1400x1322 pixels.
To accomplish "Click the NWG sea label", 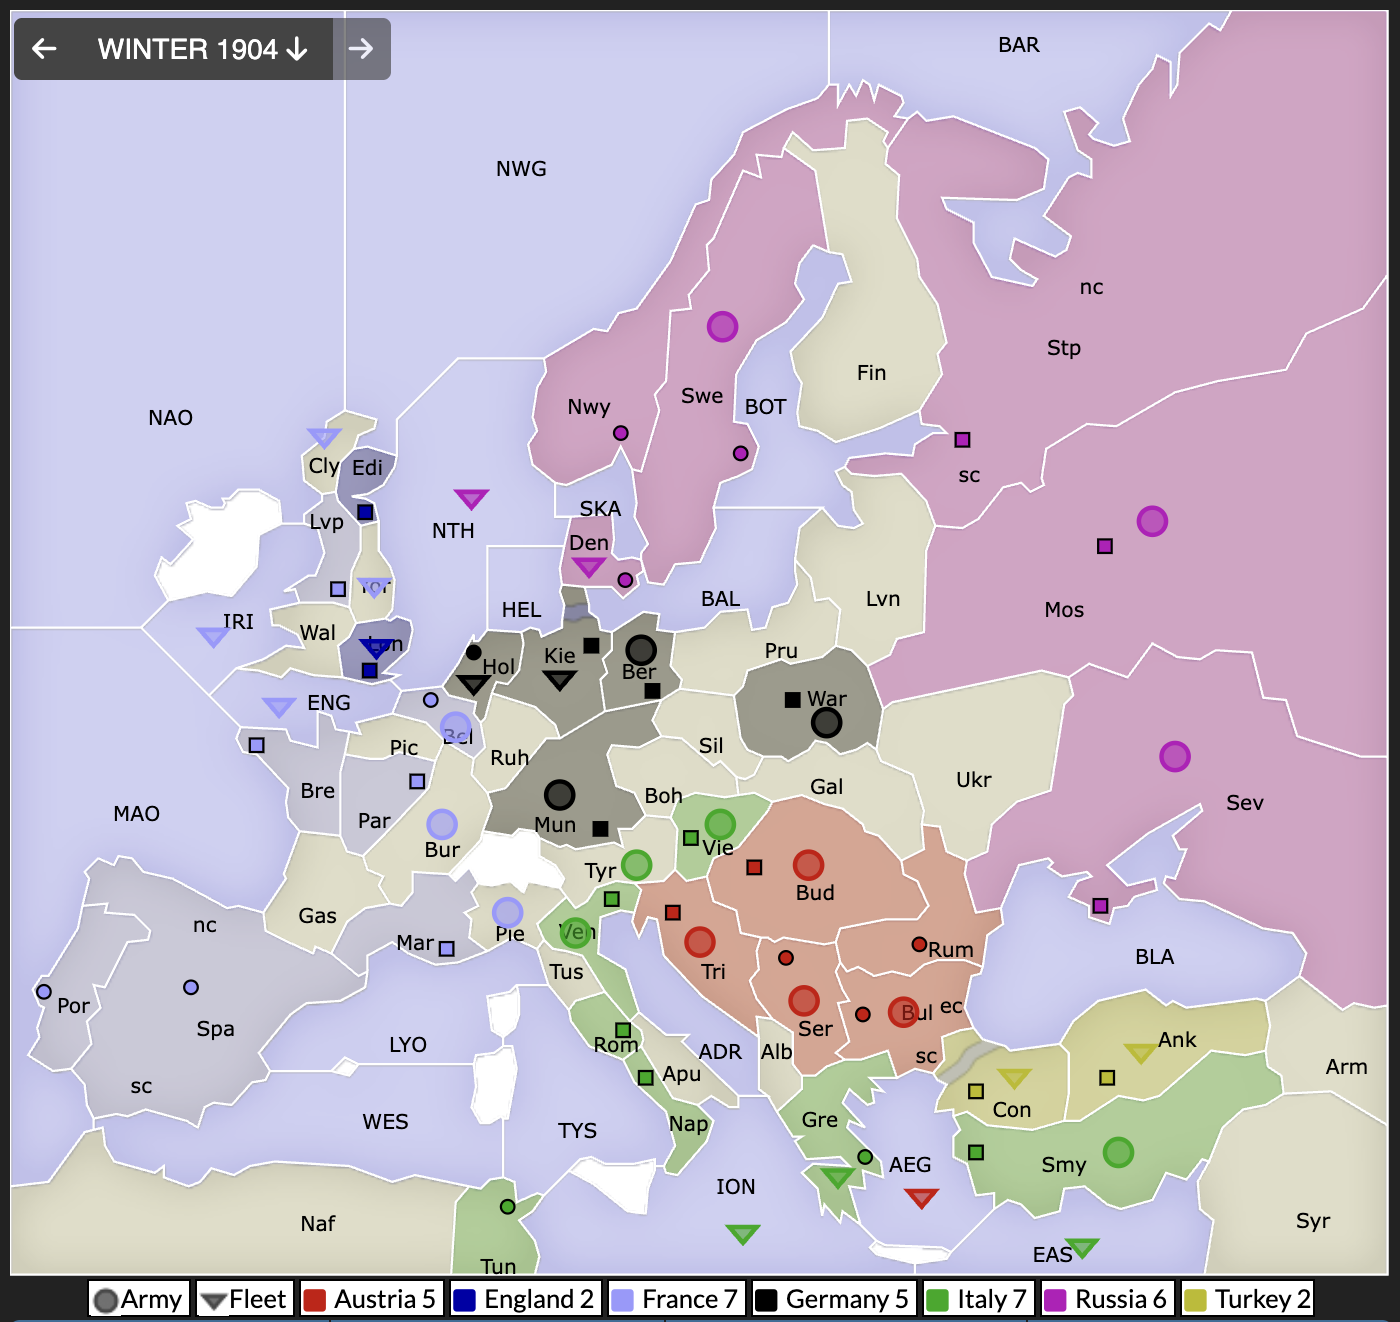I will click(521, 169).
